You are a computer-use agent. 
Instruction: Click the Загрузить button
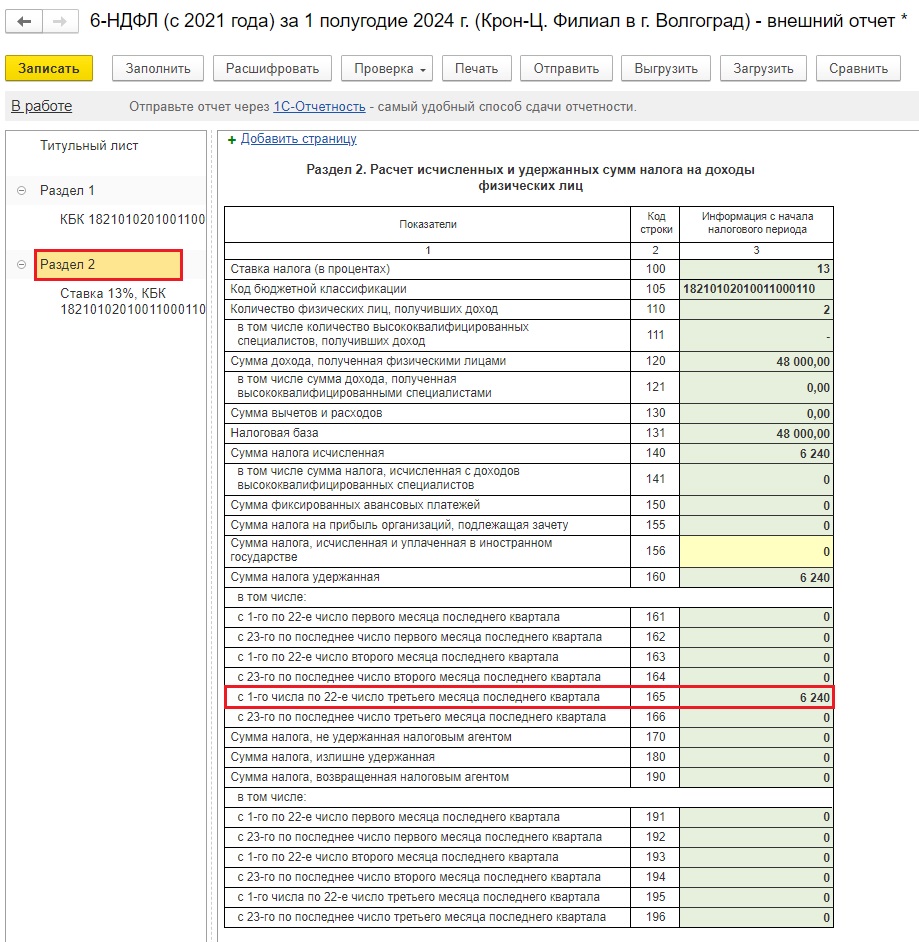point(763,68)
